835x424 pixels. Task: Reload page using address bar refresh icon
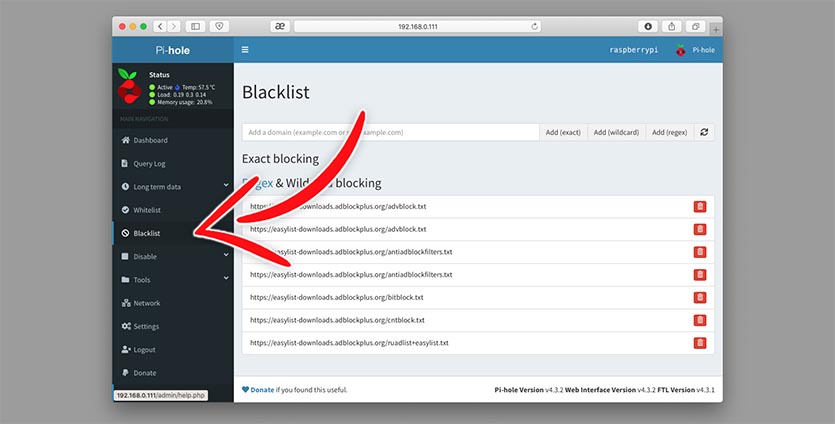535,26
